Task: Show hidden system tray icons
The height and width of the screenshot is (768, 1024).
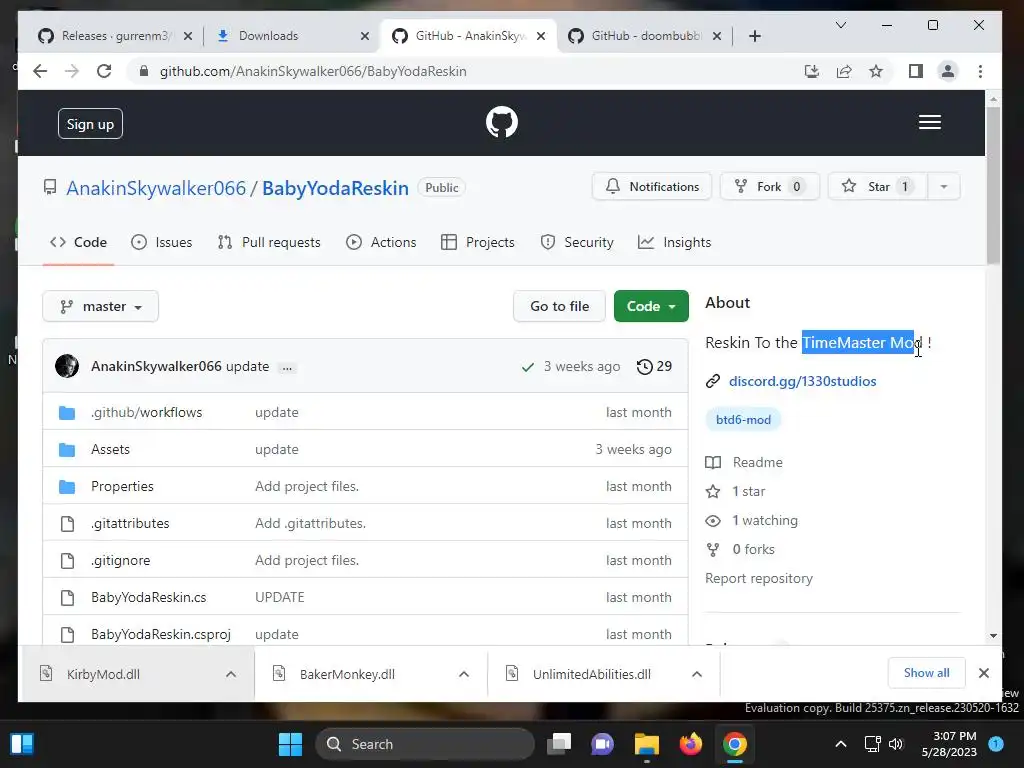Action: [x=840, y=744]
